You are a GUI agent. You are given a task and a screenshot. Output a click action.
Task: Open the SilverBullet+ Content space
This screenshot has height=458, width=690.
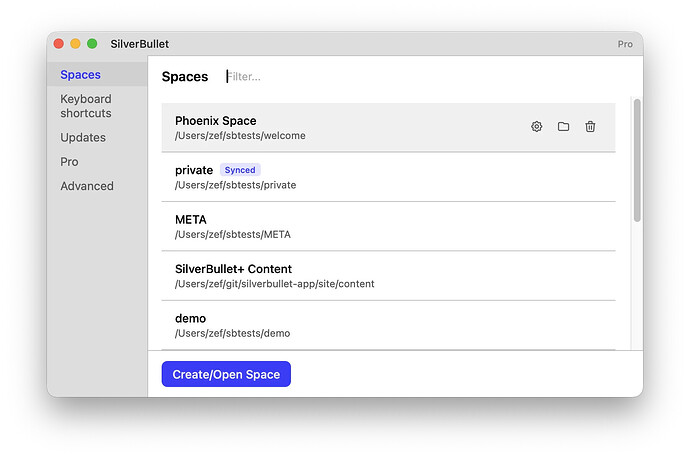388,276
